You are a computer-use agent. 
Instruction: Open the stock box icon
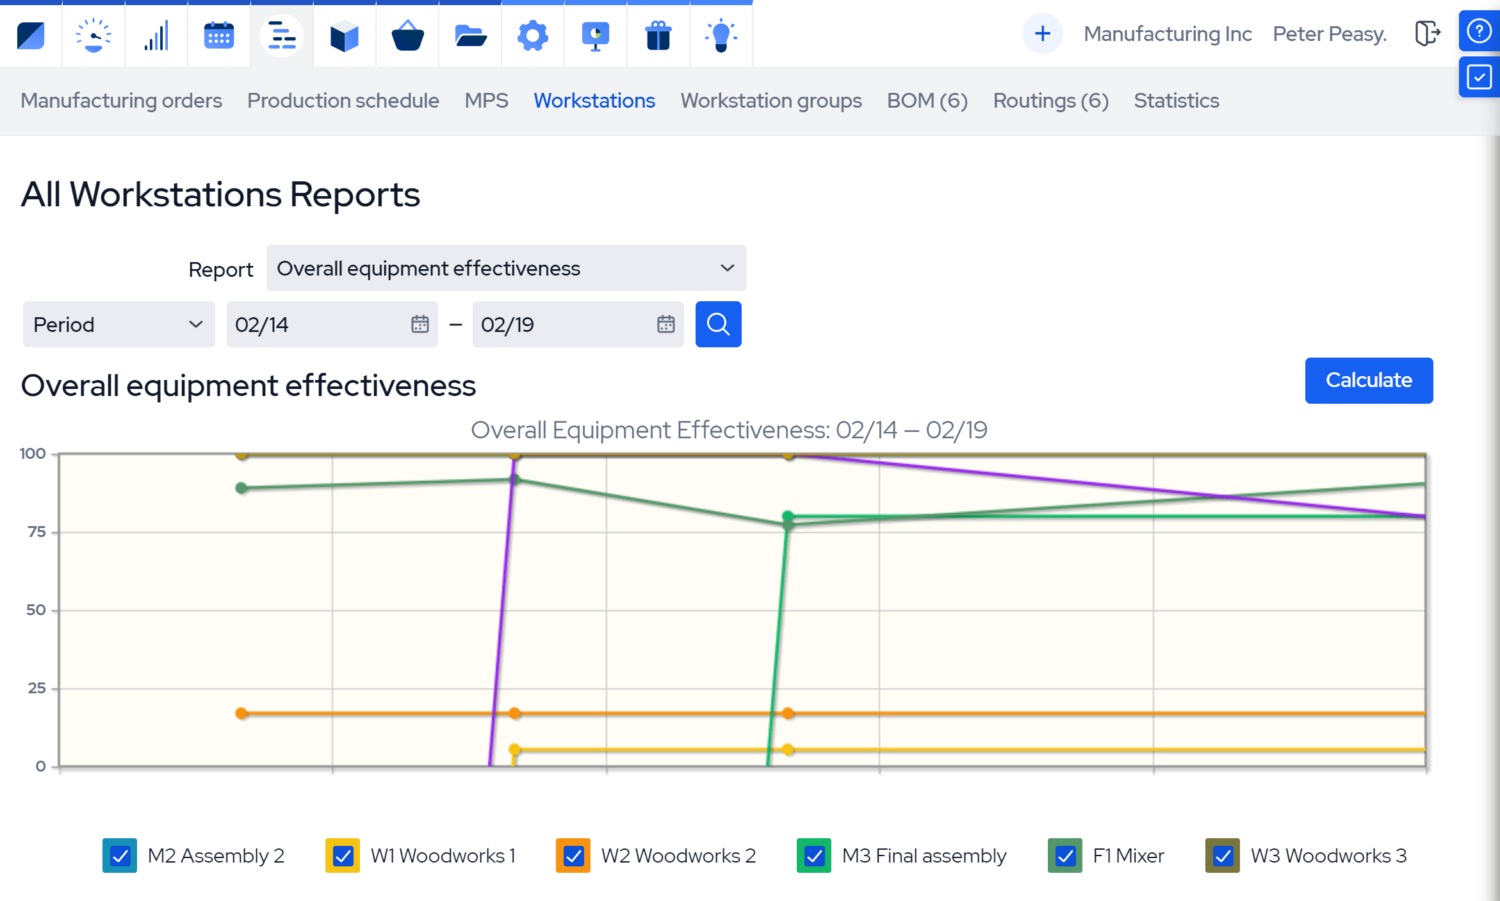(344, 37)
